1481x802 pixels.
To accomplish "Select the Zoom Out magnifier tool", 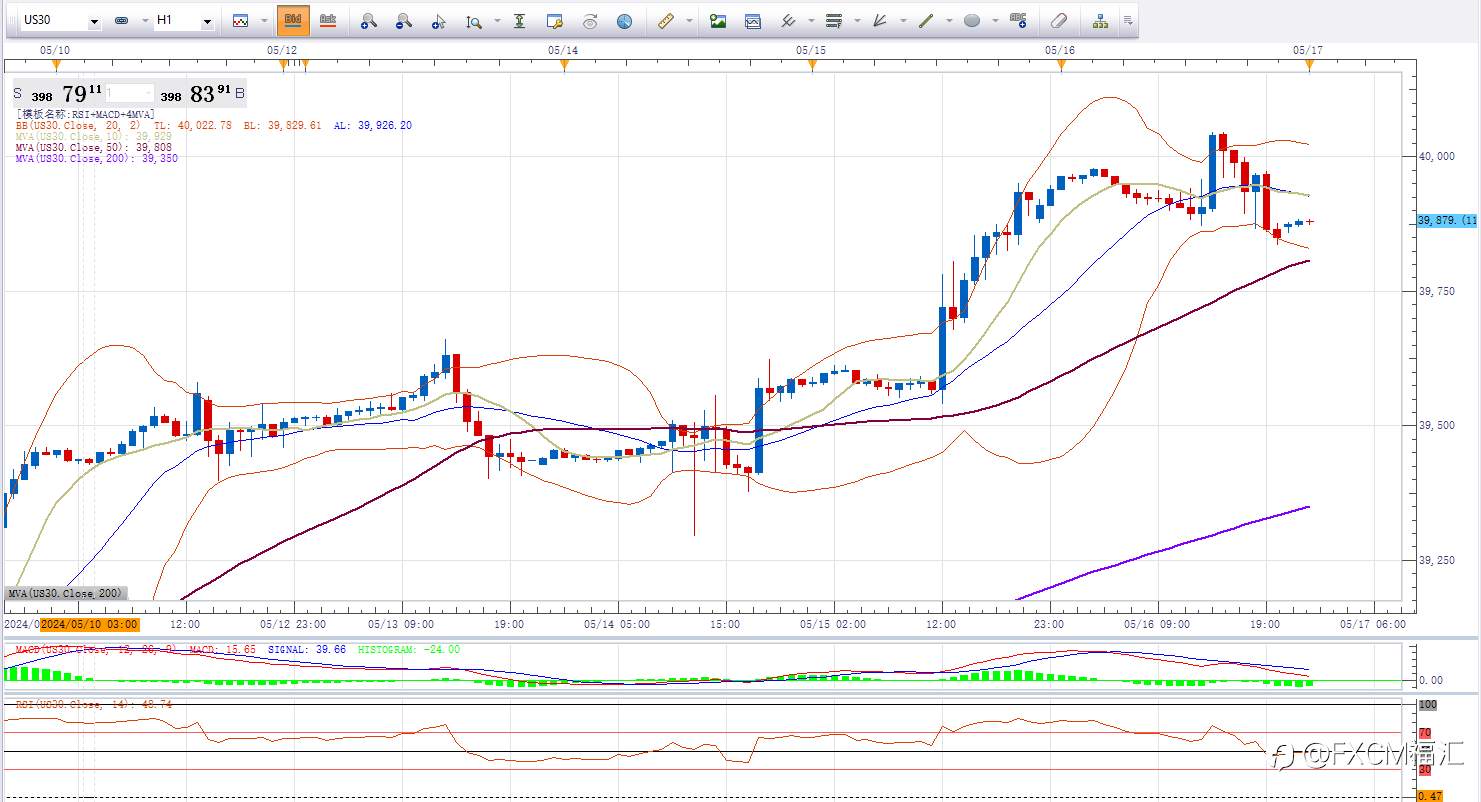I will pos(404,20).
